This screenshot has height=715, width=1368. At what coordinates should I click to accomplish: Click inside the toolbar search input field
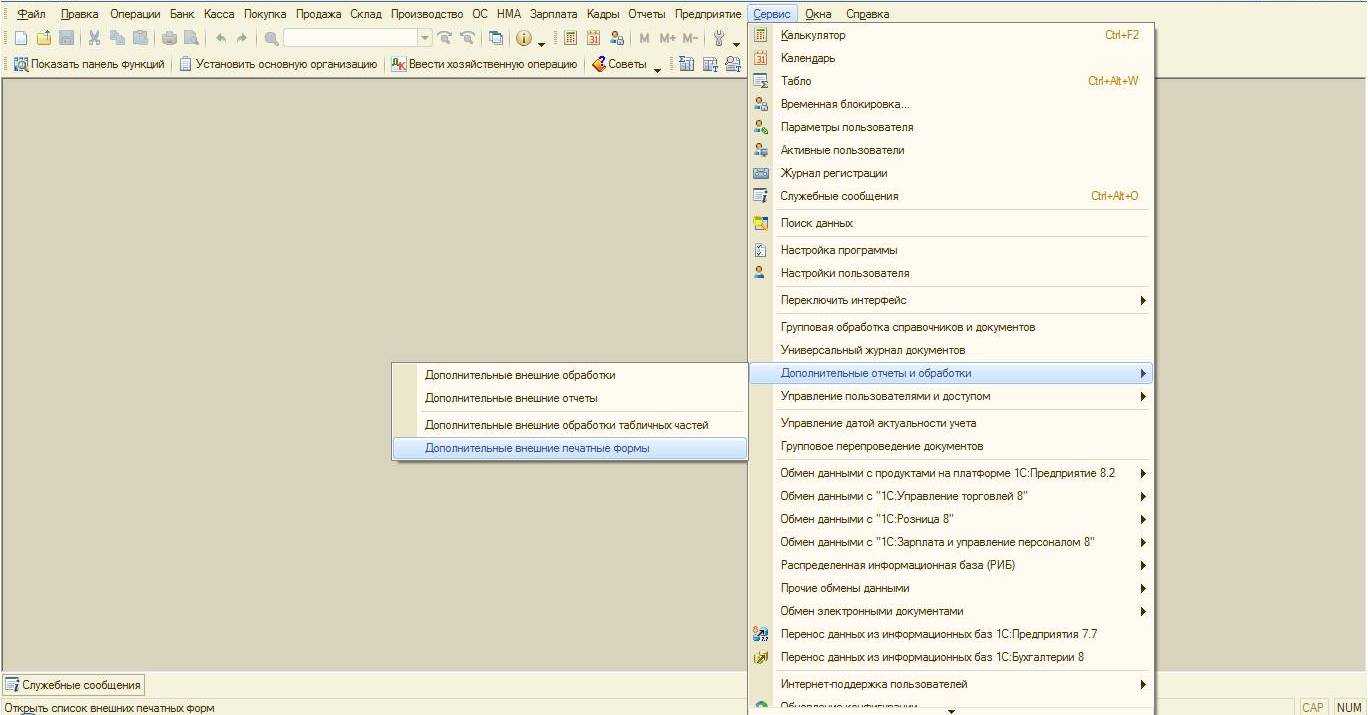pos(350,38)
